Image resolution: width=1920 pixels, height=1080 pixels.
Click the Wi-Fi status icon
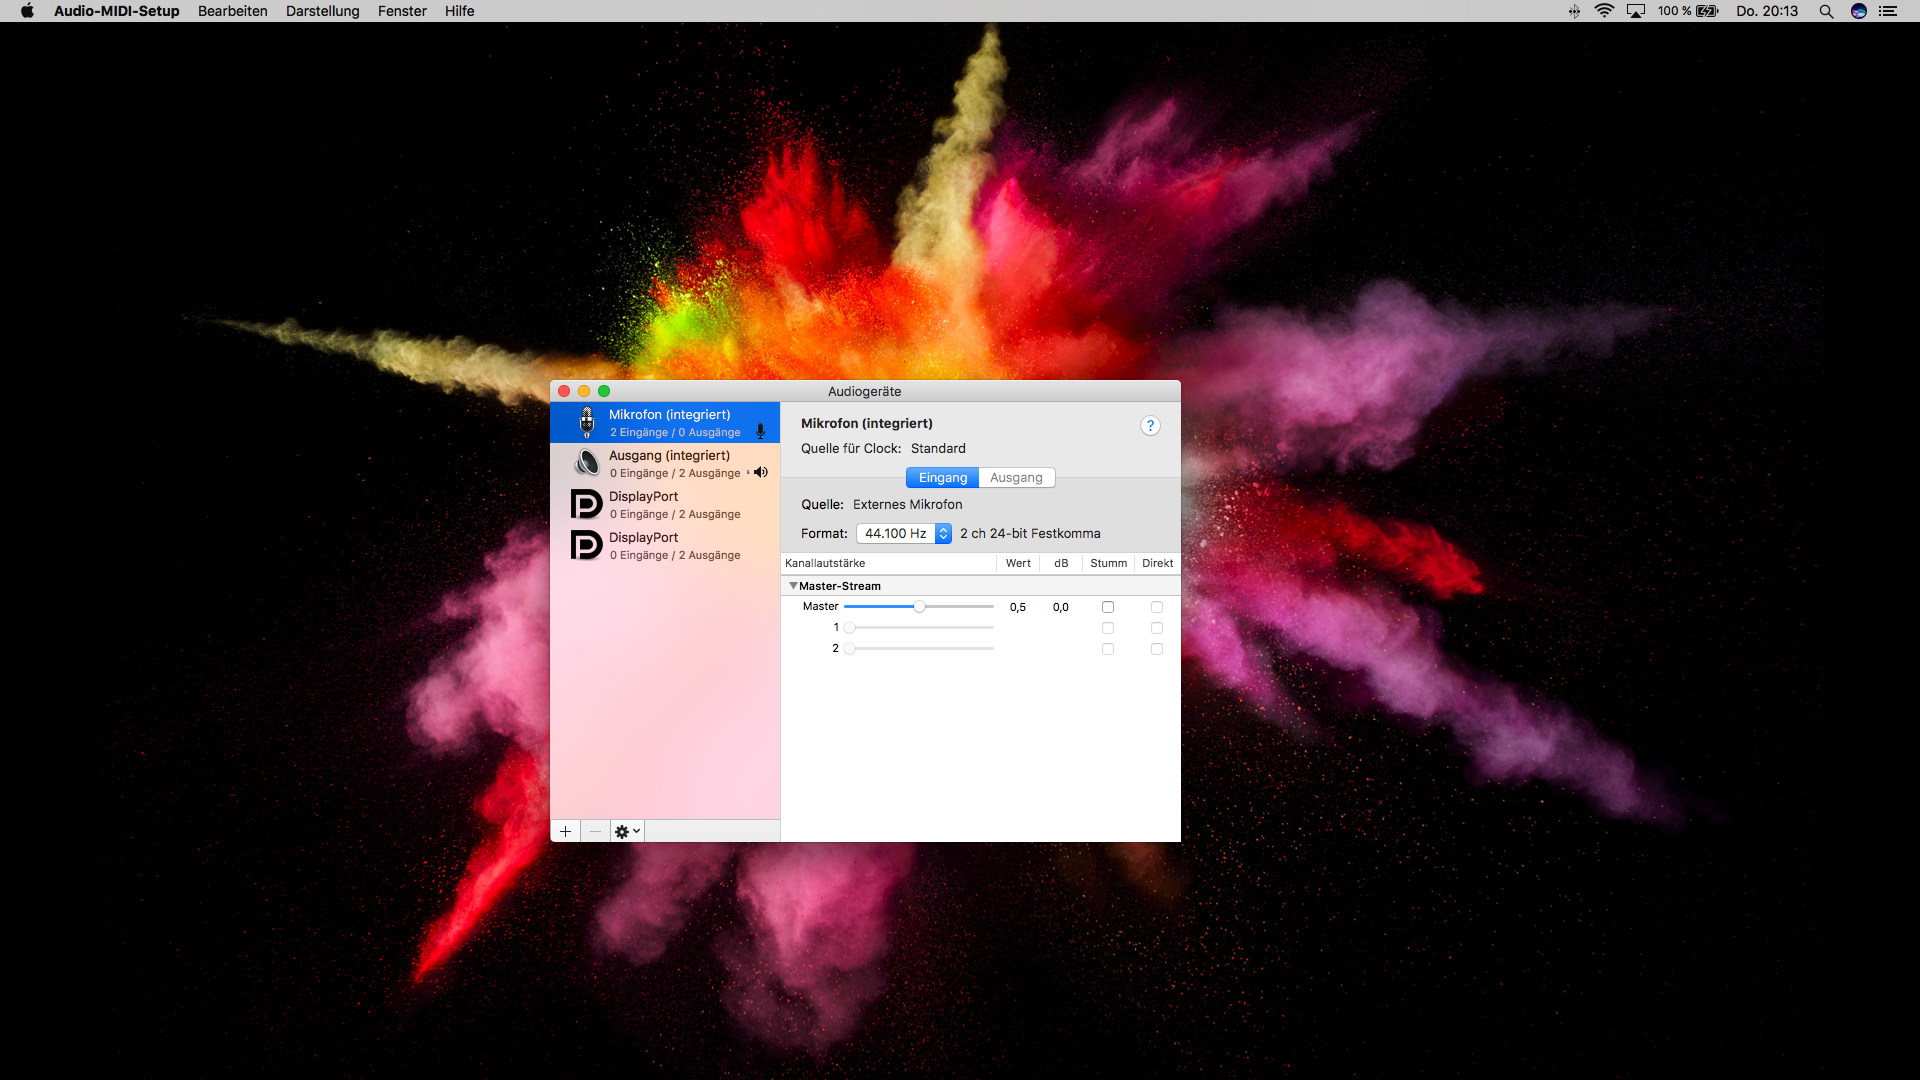1604,11
